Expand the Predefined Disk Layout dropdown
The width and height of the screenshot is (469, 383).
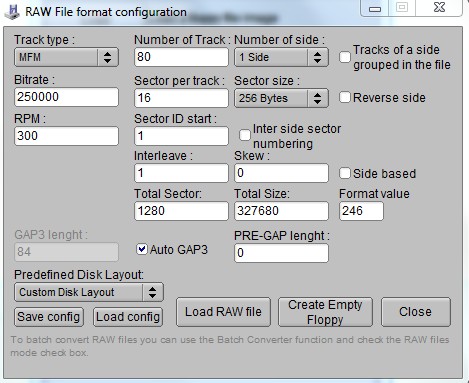pyautogui.click(x=89, y=292)
